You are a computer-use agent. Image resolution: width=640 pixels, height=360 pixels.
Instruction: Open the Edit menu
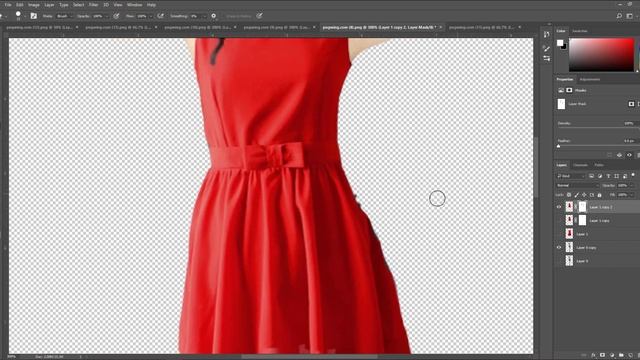point(20,5)
